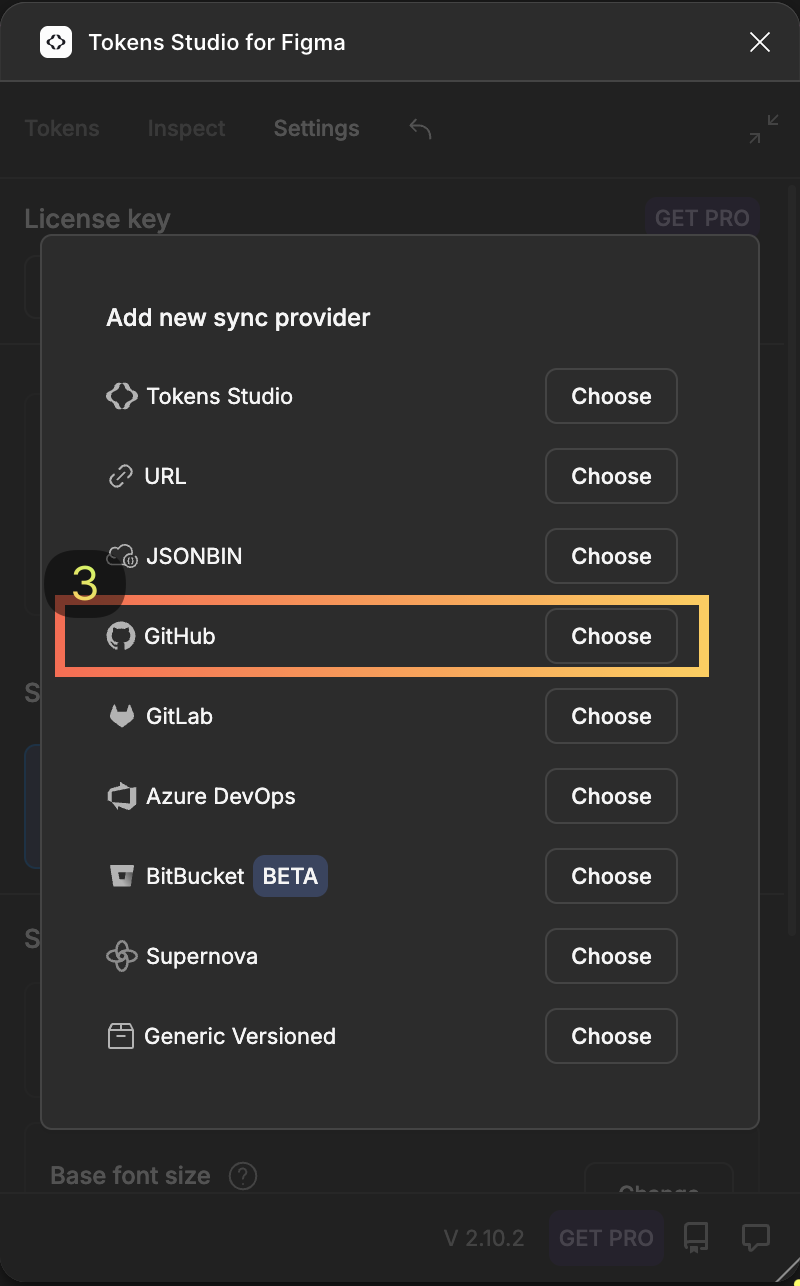The width and height of the screenshot is (800, 1286).
Task: Choose Generic Versioned as sync provider
Action: tap(611, 1036)
